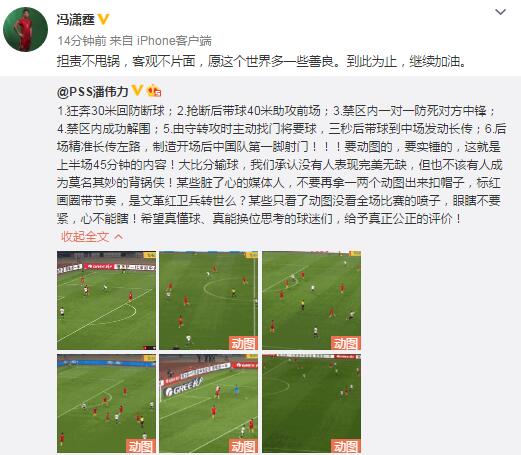Open the post options chevron menu
The image size is (521, 455).
pos(500,12)
